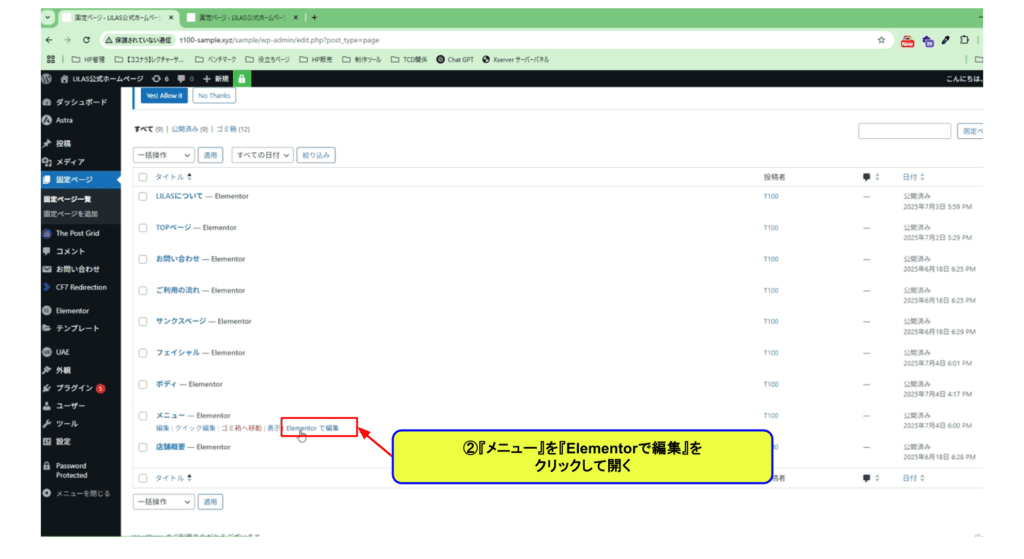Open a new browser tab with plus
This screenshot has height=559, width=1024.
[314, 18]
